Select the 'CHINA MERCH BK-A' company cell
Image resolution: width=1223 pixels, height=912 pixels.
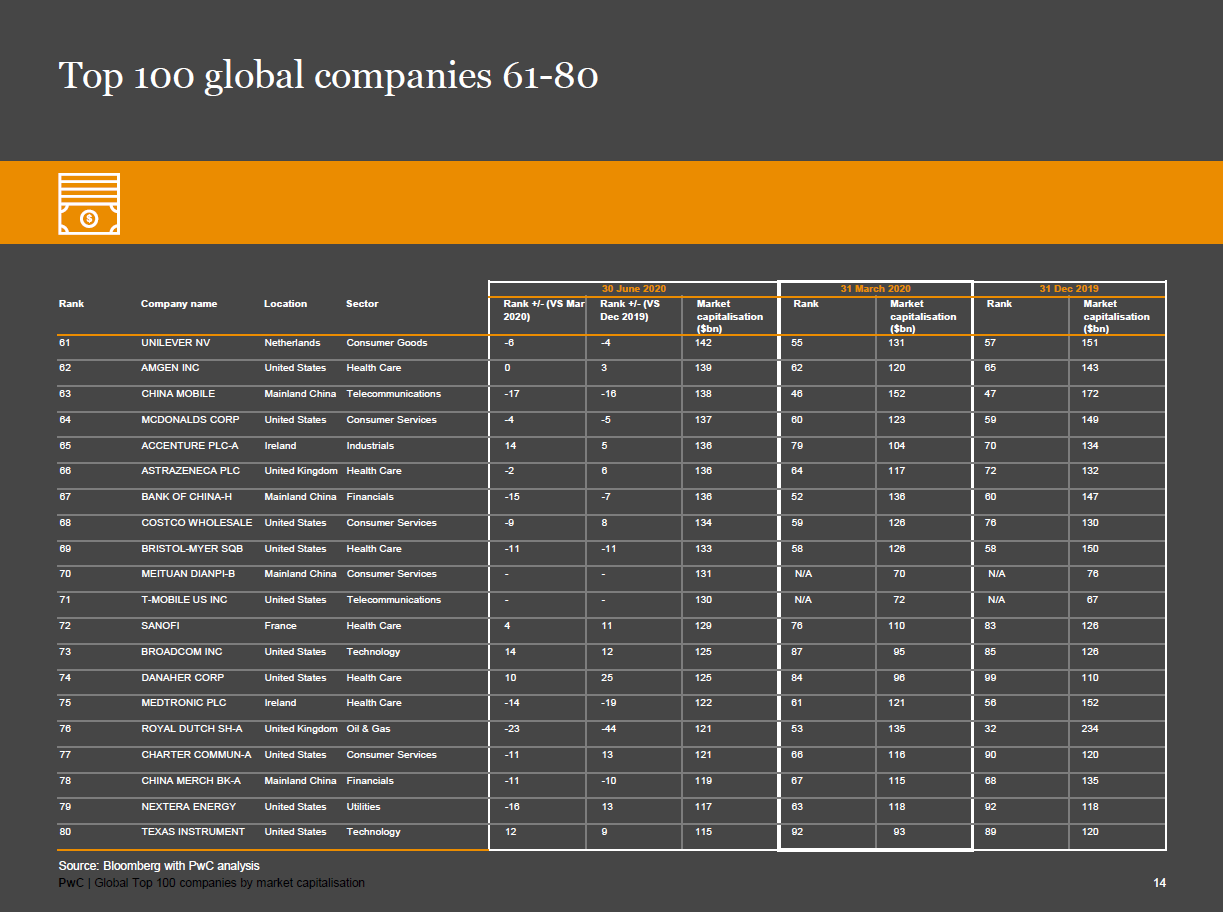point(191,781)
